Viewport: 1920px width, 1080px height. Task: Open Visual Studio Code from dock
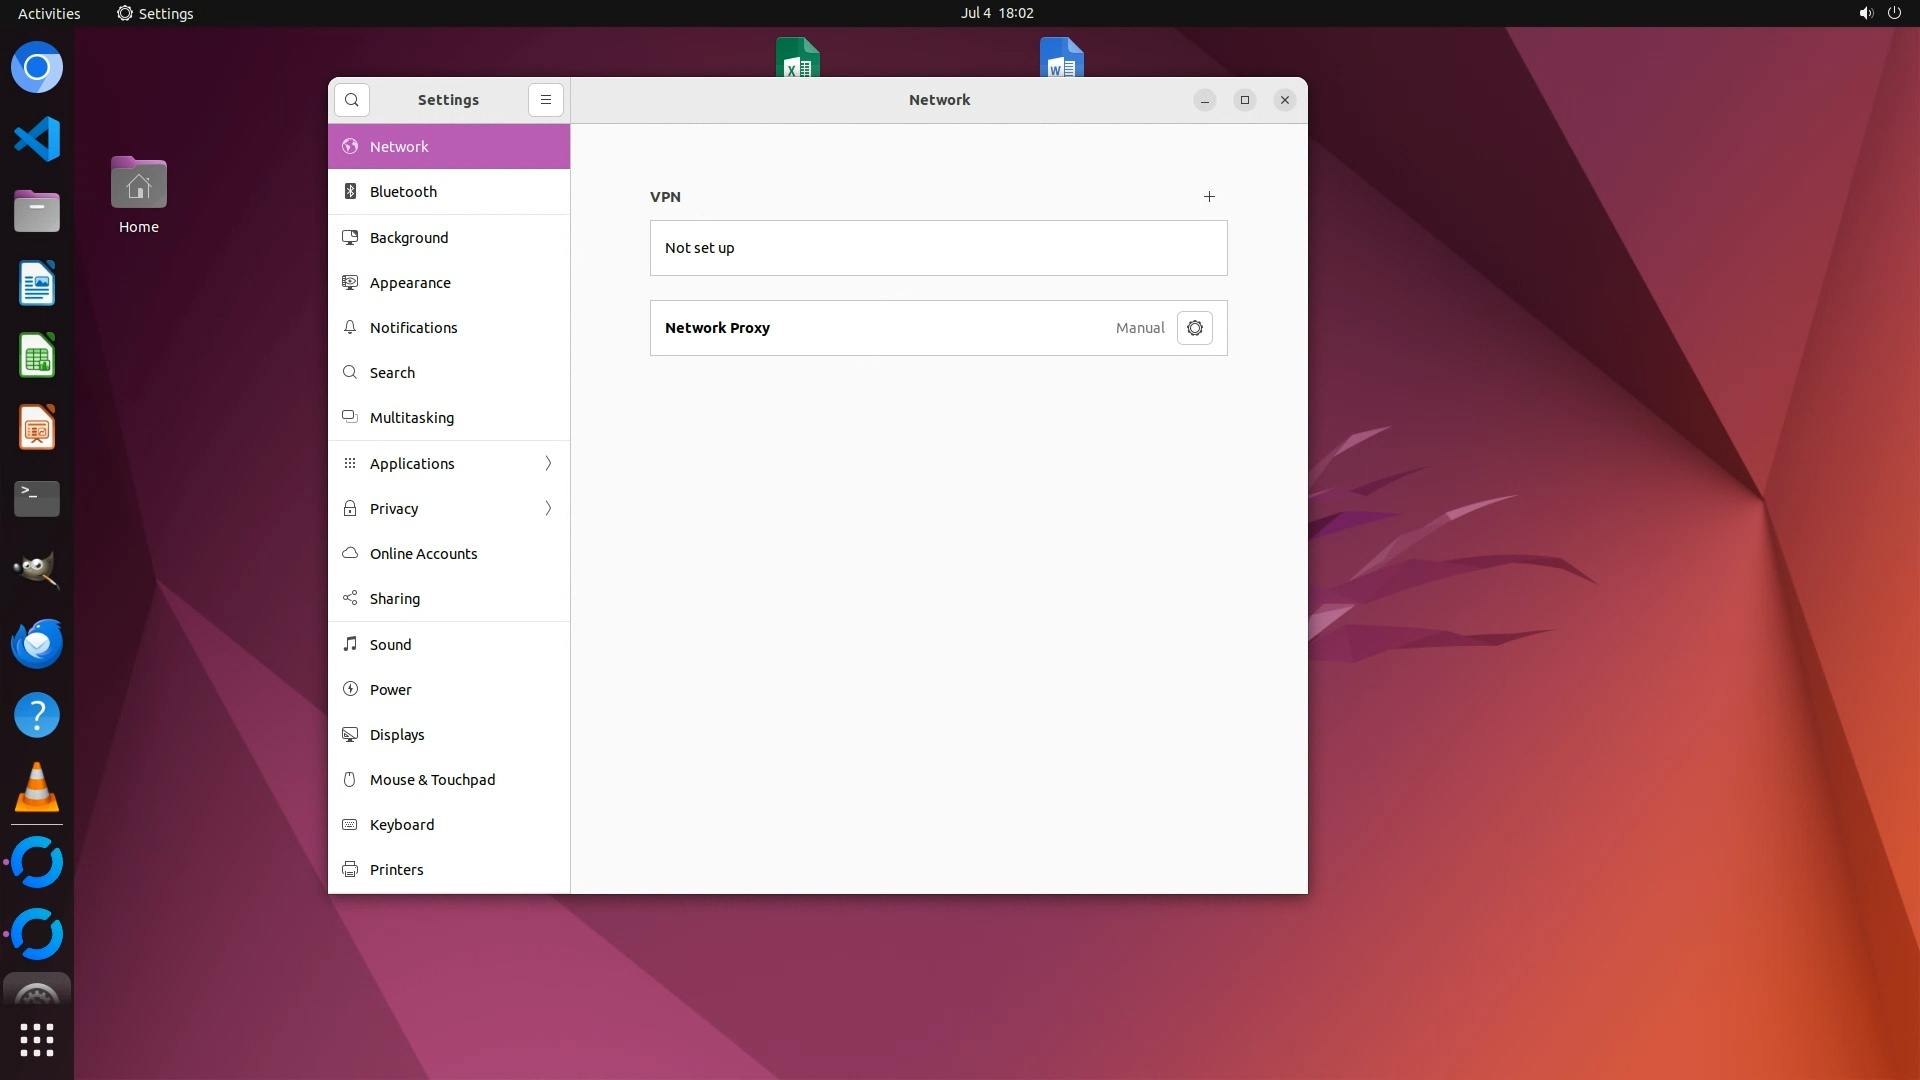click(x=37, y=139)
